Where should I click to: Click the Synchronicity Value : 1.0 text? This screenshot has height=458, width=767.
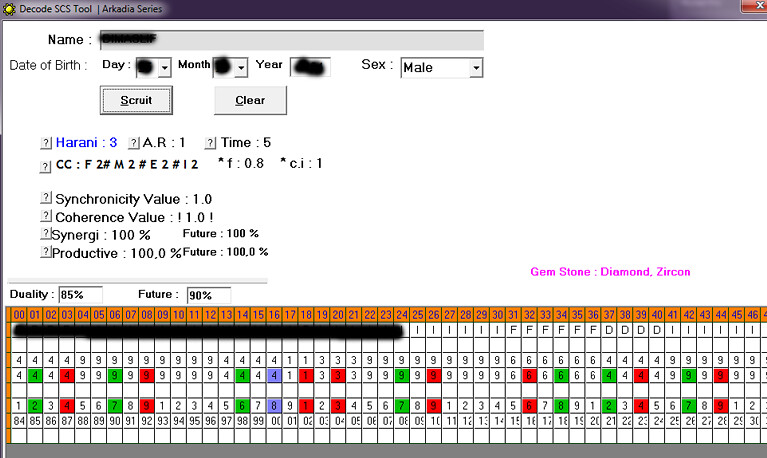(134, 199)
